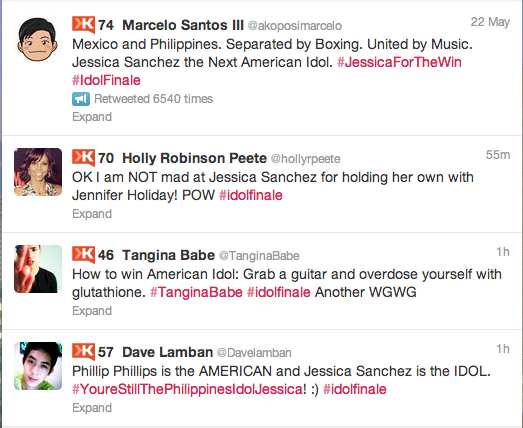Click the Klout badge next to Dave Lamban
This screenshot has height=428, width=523.
pos(83,352)
